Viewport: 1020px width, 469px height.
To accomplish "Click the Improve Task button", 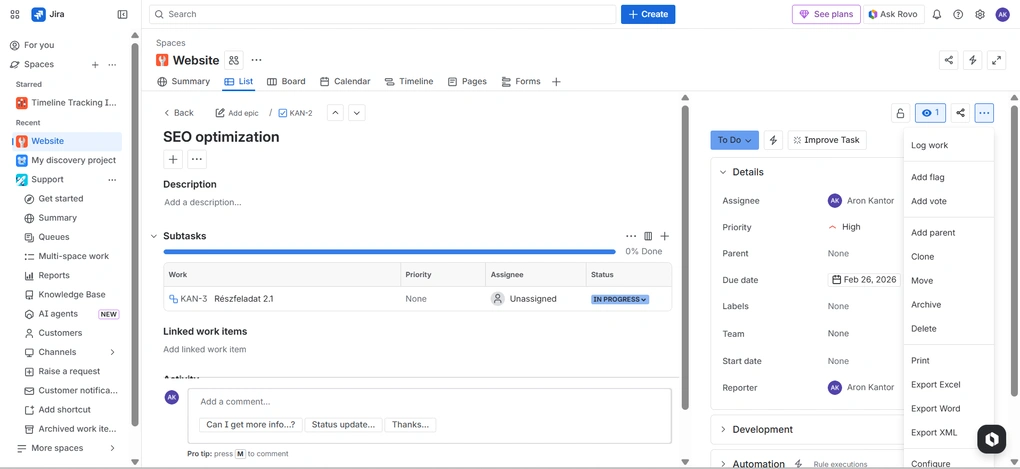I will point(827,140).
